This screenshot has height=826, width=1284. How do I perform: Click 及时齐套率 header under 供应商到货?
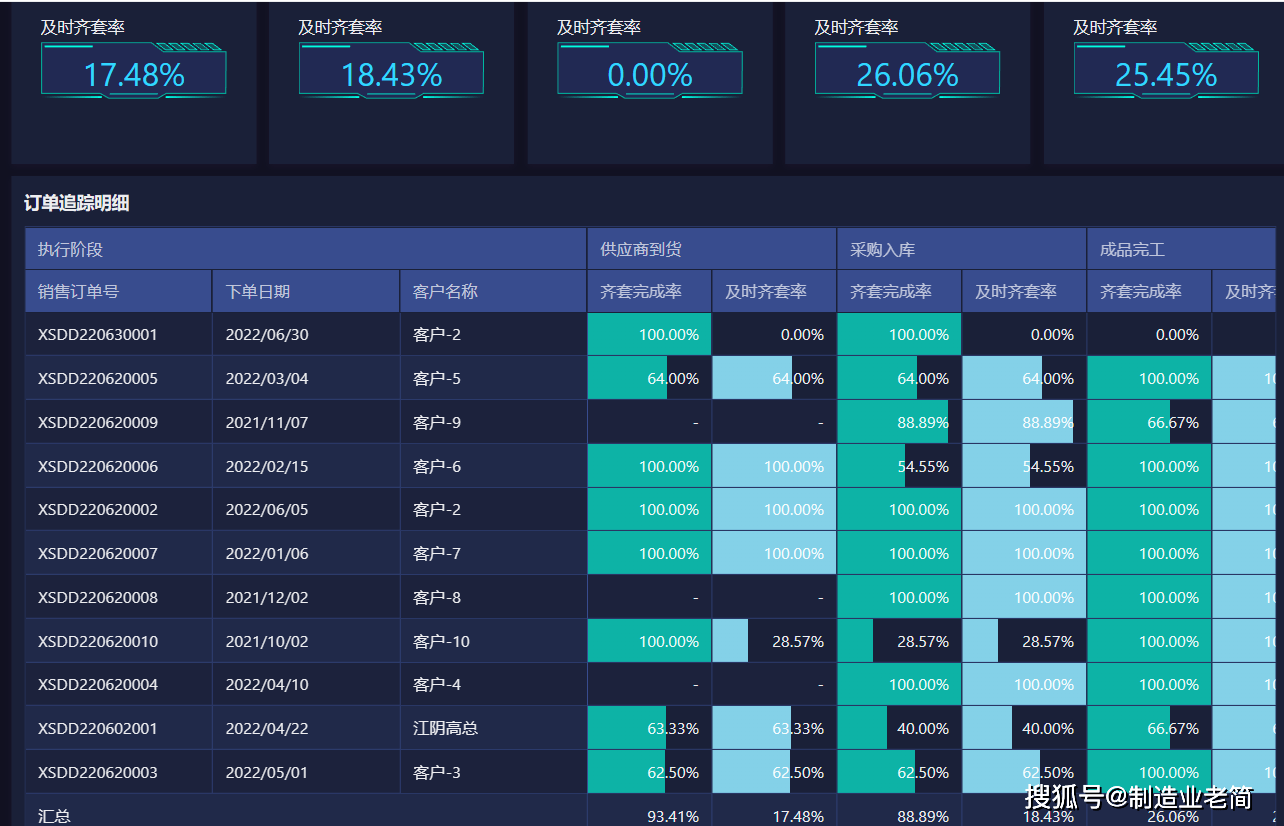(x=774, y=292)
